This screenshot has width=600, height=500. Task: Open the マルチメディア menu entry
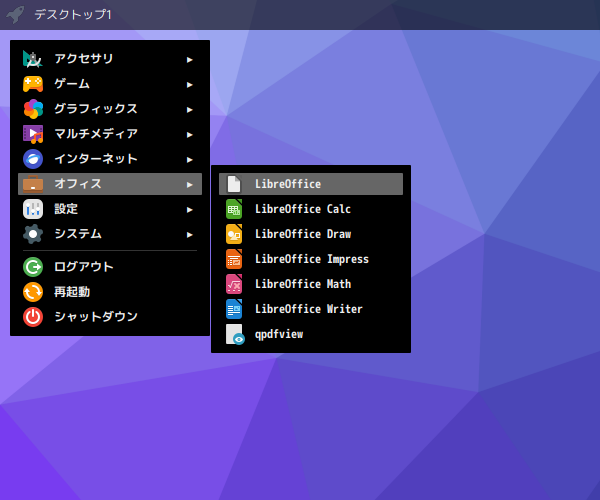[110, 134]
